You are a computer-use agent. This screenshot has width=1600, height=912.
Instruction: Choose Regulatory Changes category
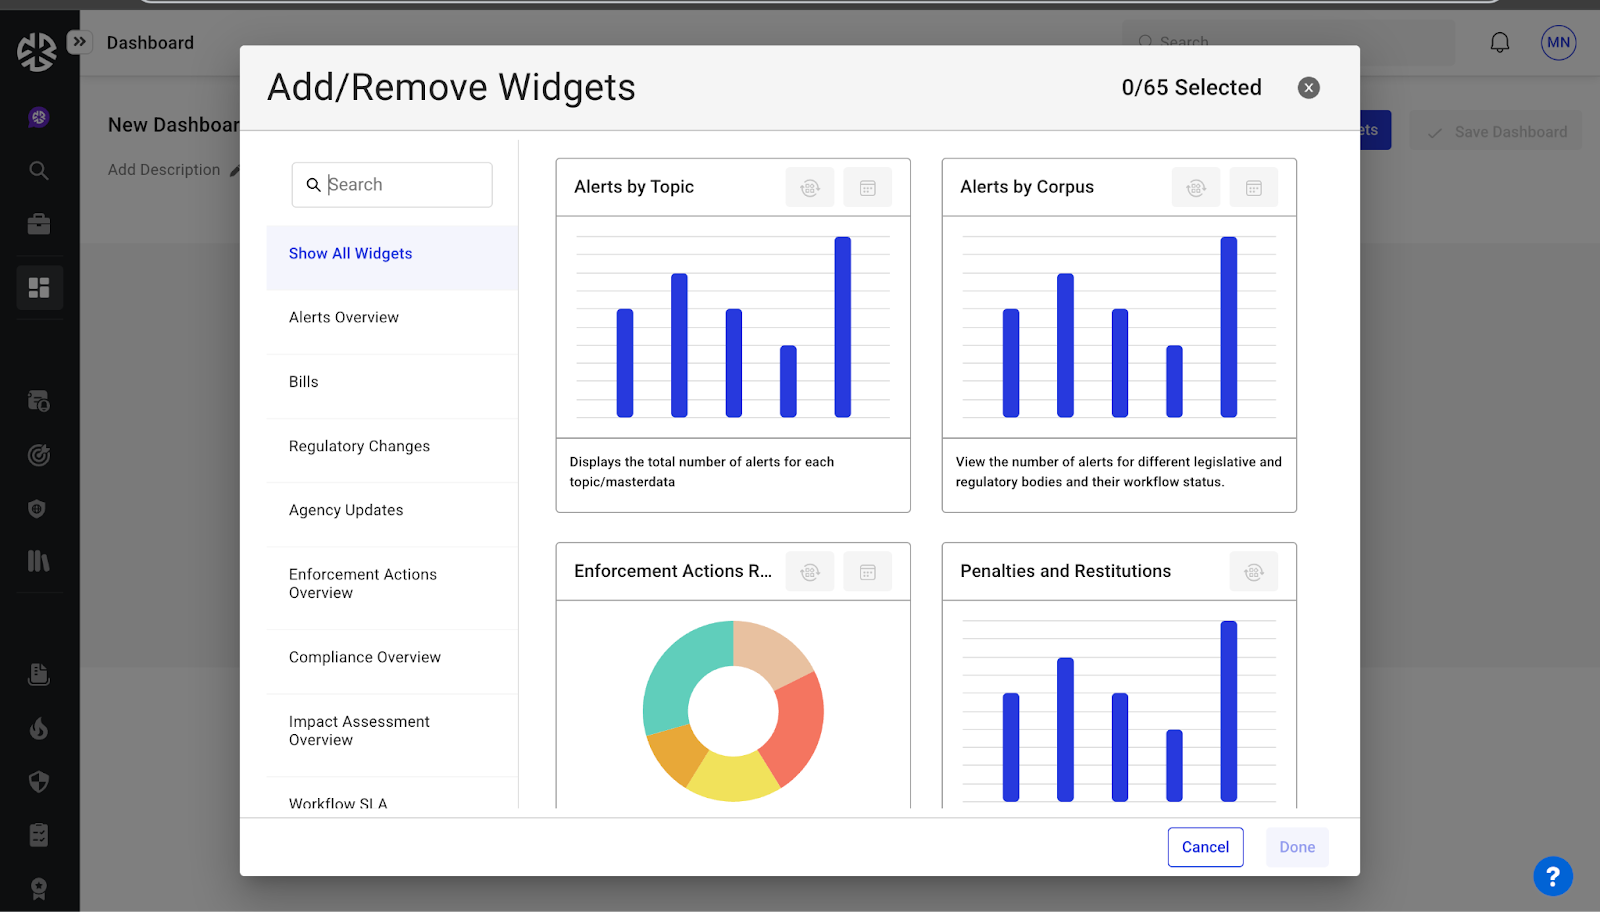pyautogui.click(x=359, y=447)
